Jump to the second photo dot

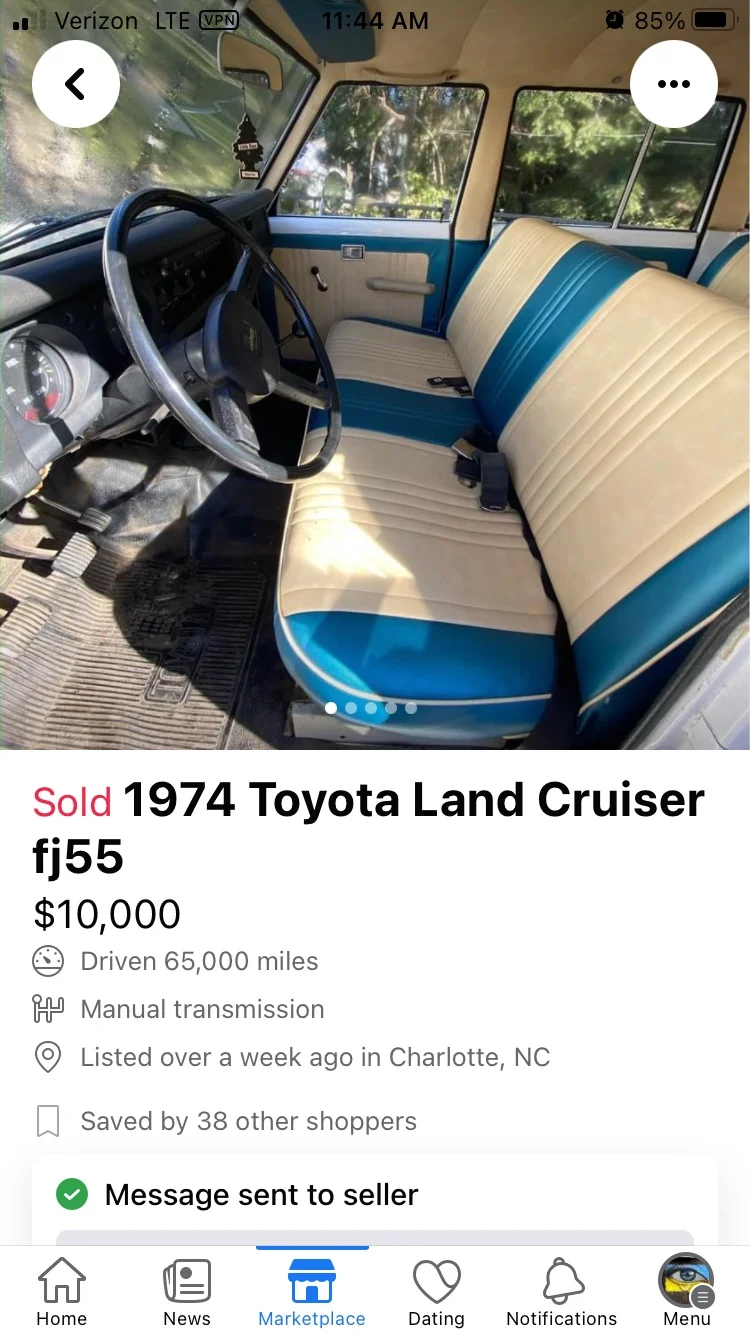tap(351, 708)
